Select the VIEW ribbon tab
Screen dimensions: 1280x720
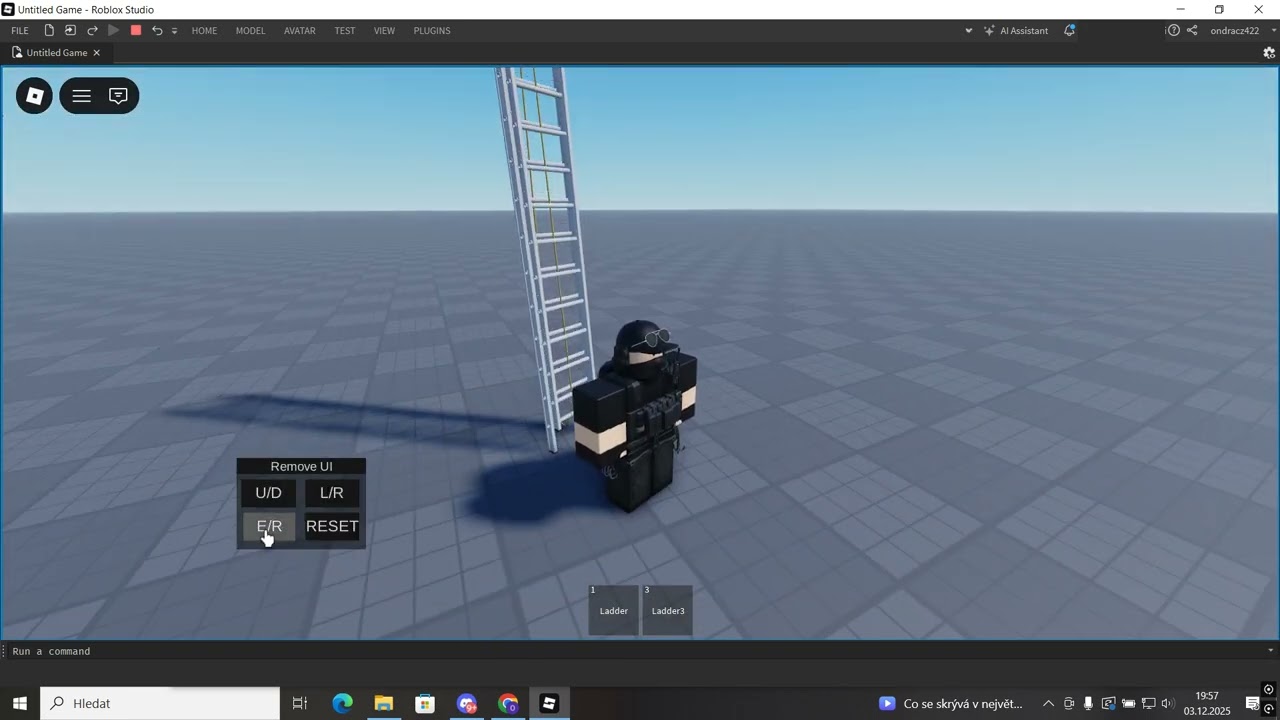[x=385, y=31]
